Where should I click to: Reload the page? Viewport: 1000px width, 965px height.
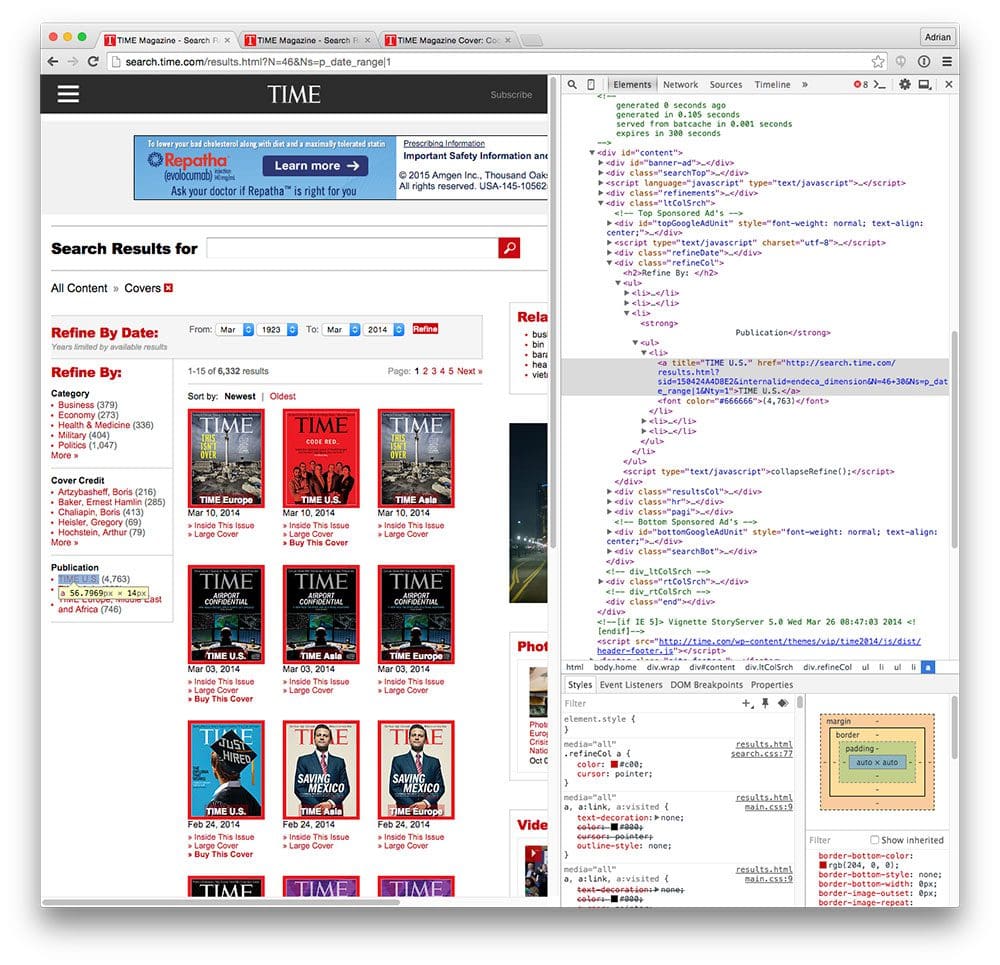click(x=93, y=62)
